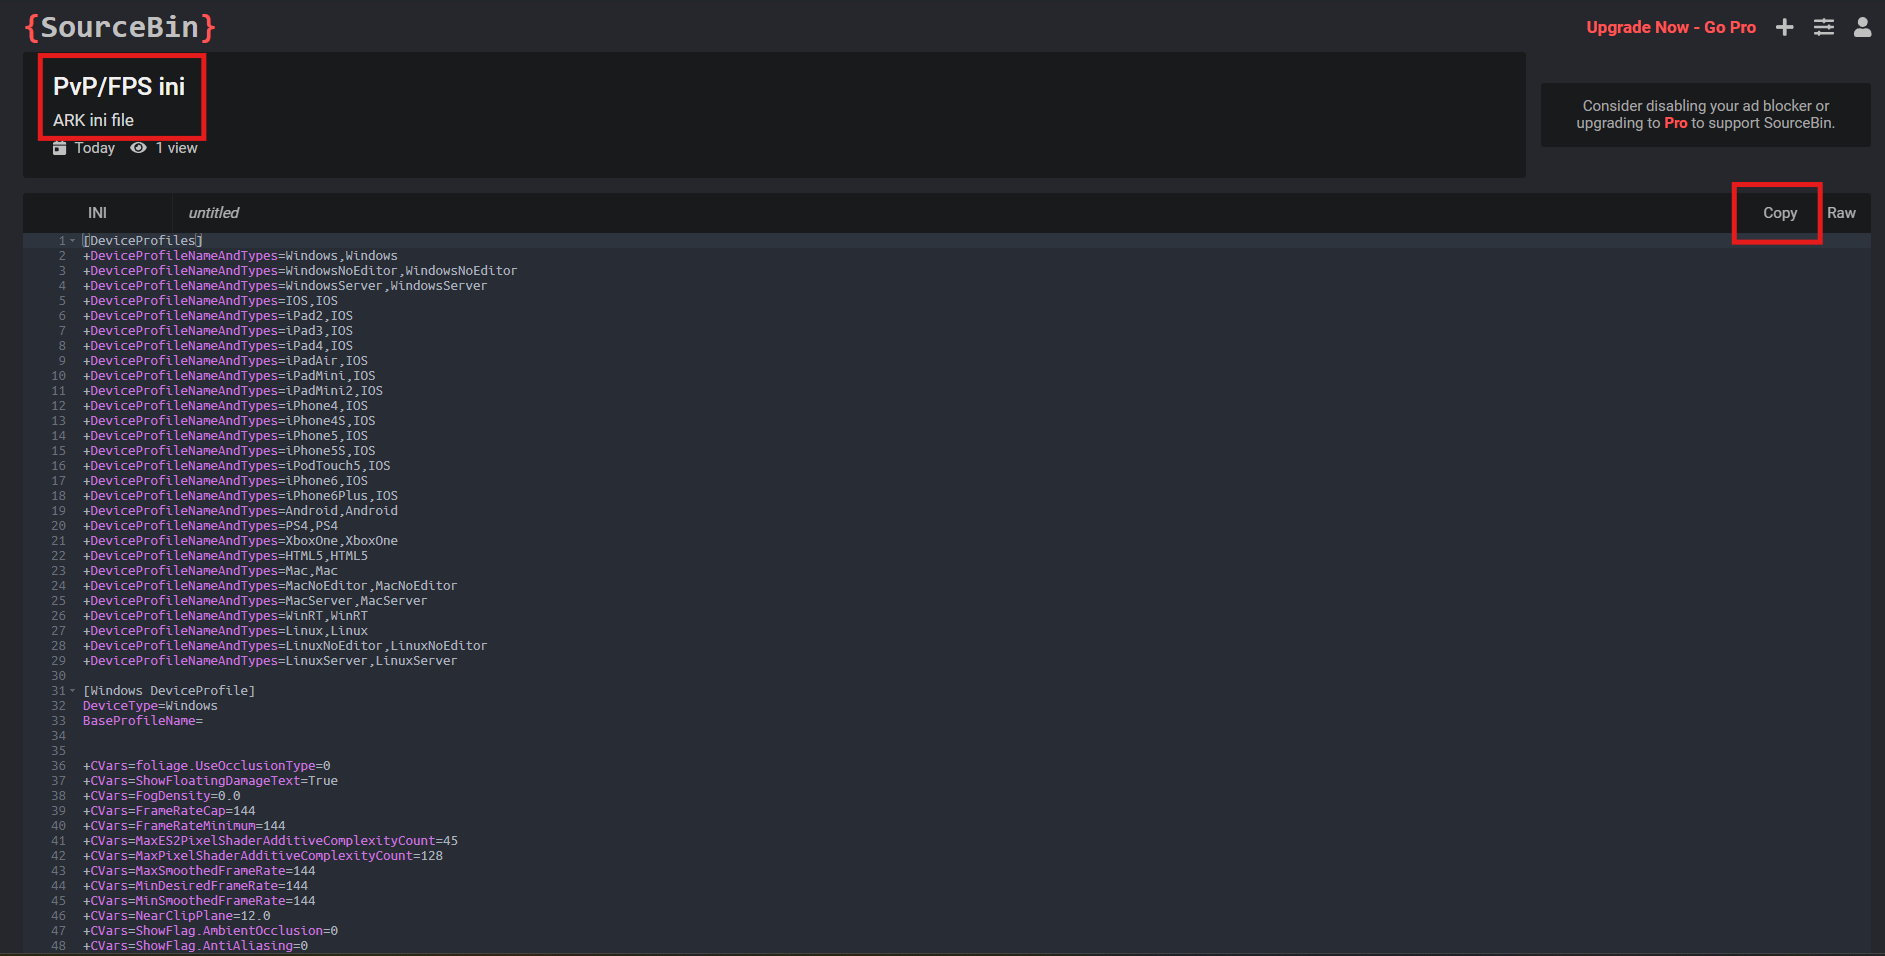Click the untitled file name field
Viewport: 1885px width, 956px height.
point(214,213)
